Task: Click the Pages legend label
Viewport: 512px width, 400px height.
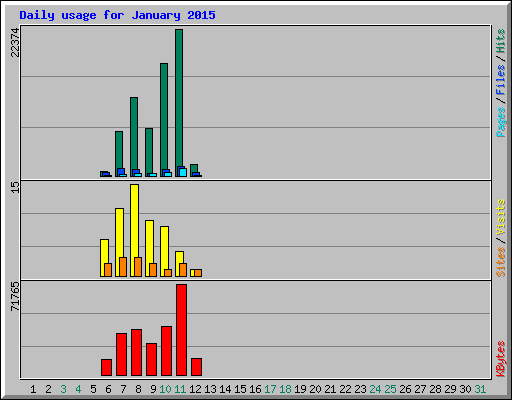Action: click(501, 122)
